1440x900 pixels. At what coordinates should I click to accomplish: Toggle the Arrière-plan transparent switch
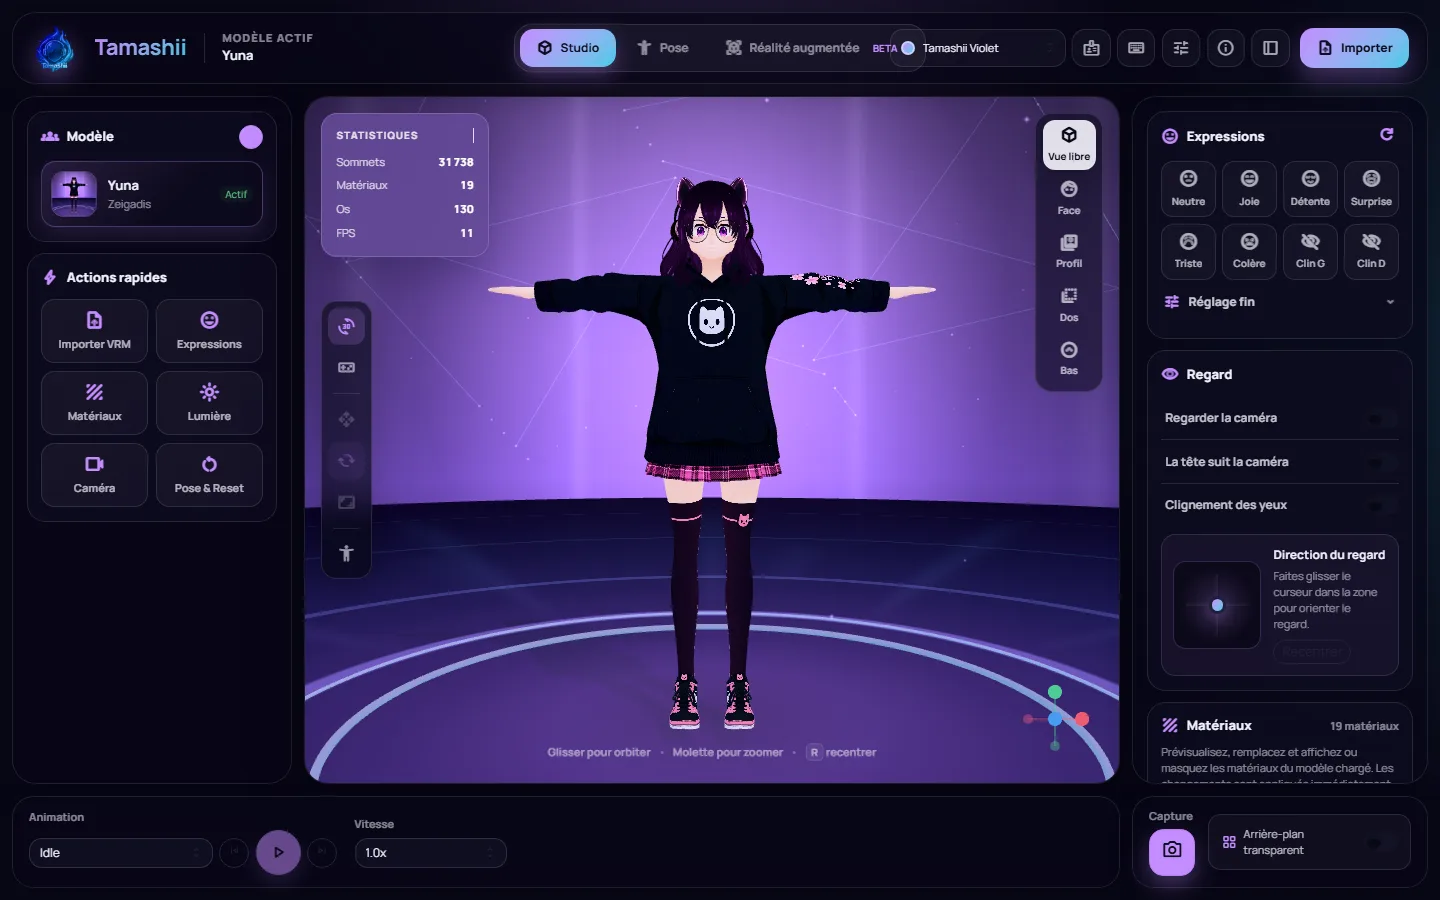(1383, 842)
